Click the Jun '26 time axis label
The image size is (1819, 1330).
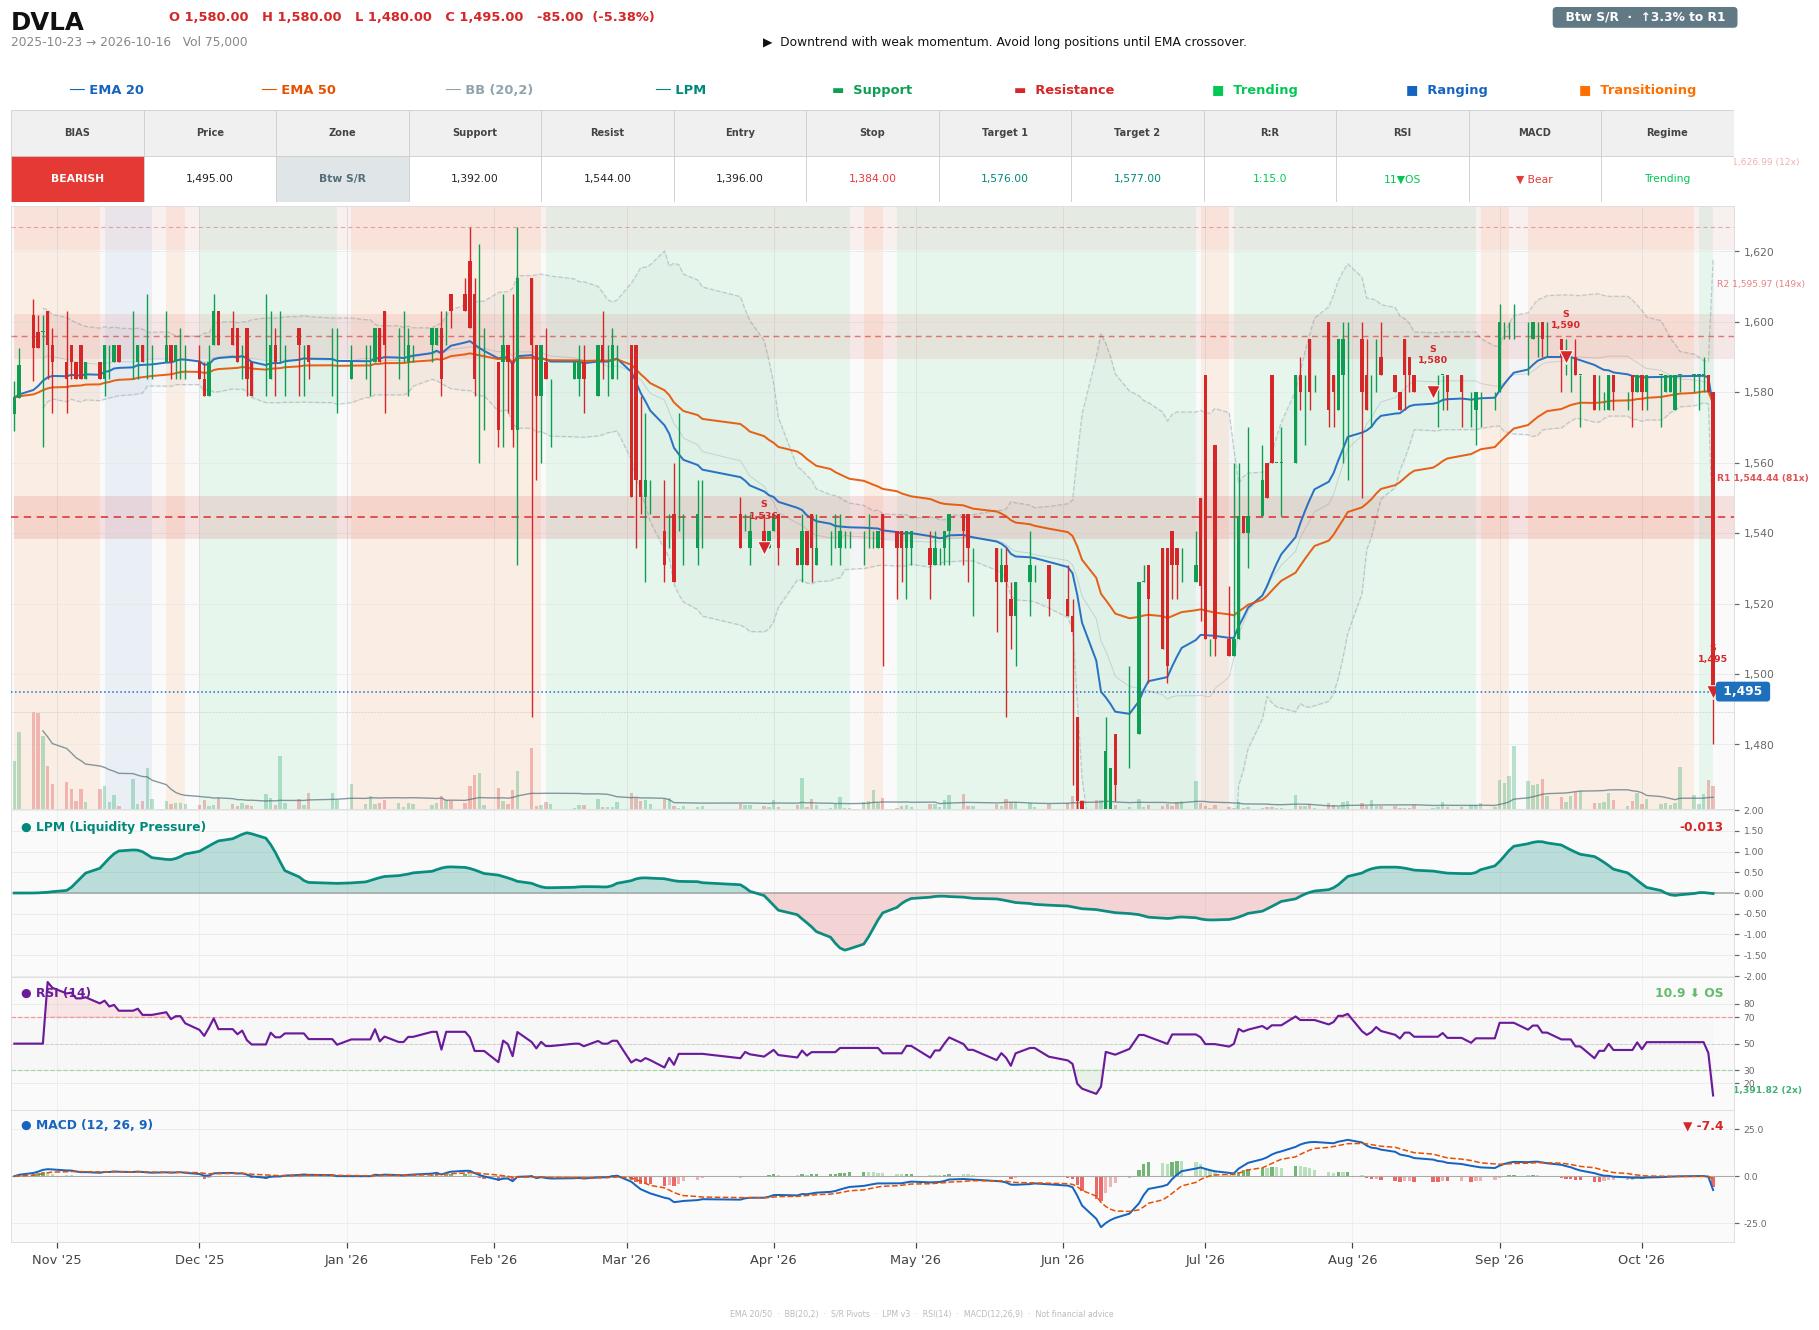click(1062, 1260)
